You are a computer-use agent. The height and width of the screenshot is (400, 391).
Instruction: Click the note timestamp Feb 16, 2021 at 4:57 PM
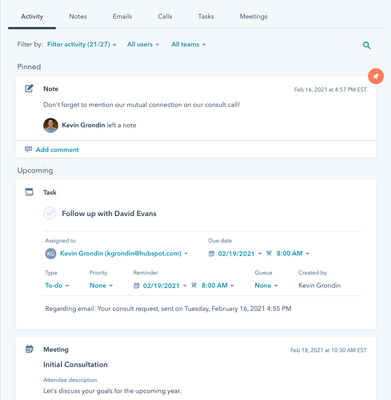pyautogui.click(x=330, y=90)
